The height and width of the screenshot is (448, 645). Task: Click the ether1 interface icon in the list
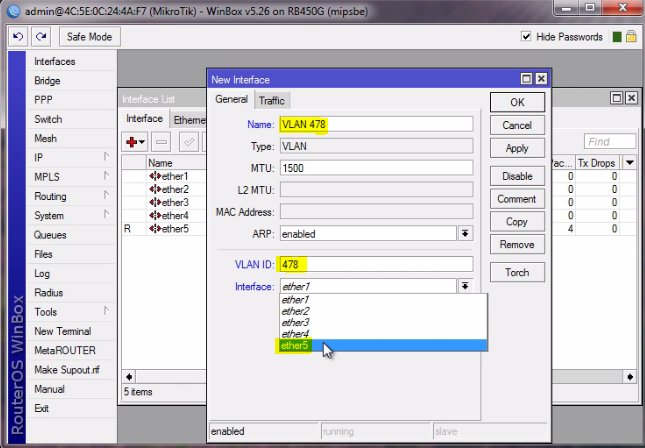pos(155,176)
